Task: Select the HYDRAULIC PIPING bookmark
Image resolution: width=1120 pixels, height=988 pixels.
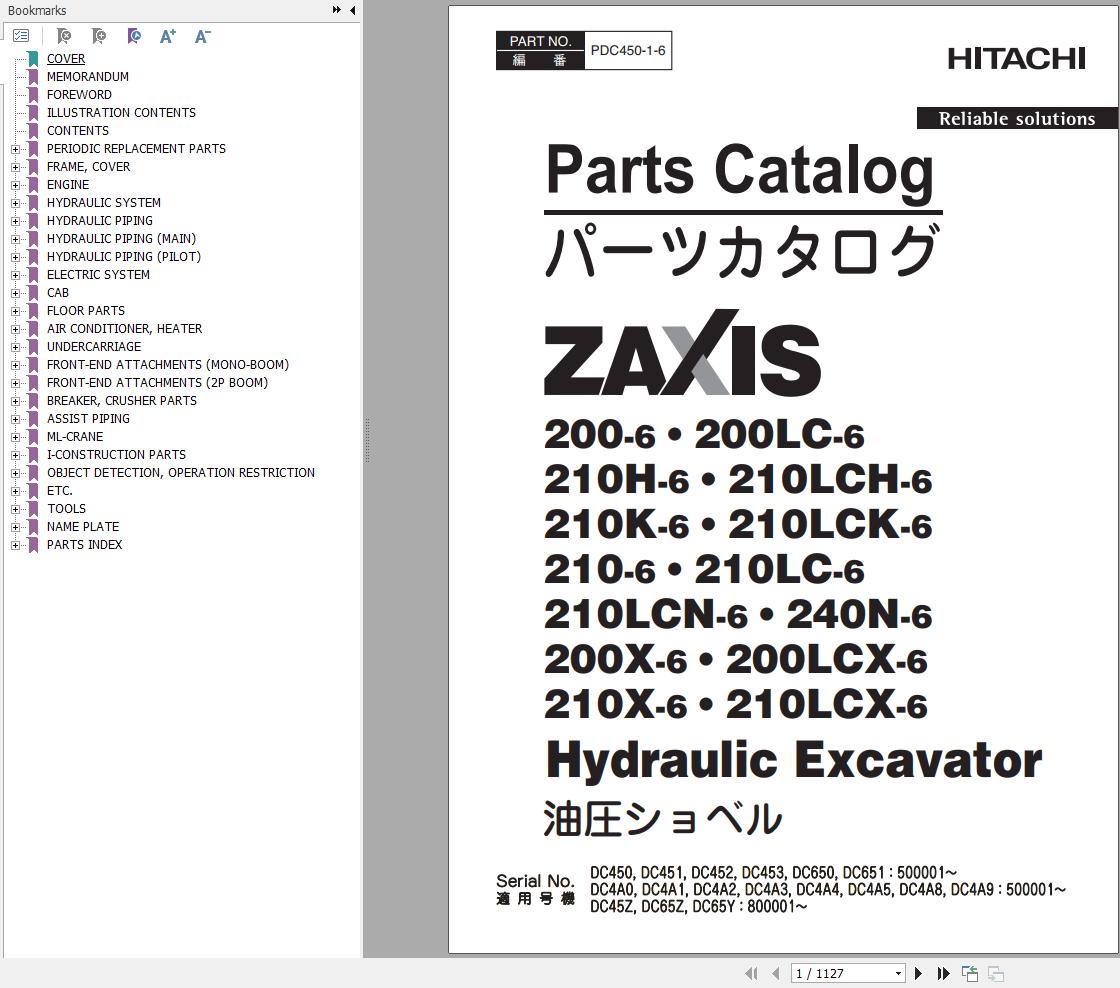Action: click(x=100, y=221)
